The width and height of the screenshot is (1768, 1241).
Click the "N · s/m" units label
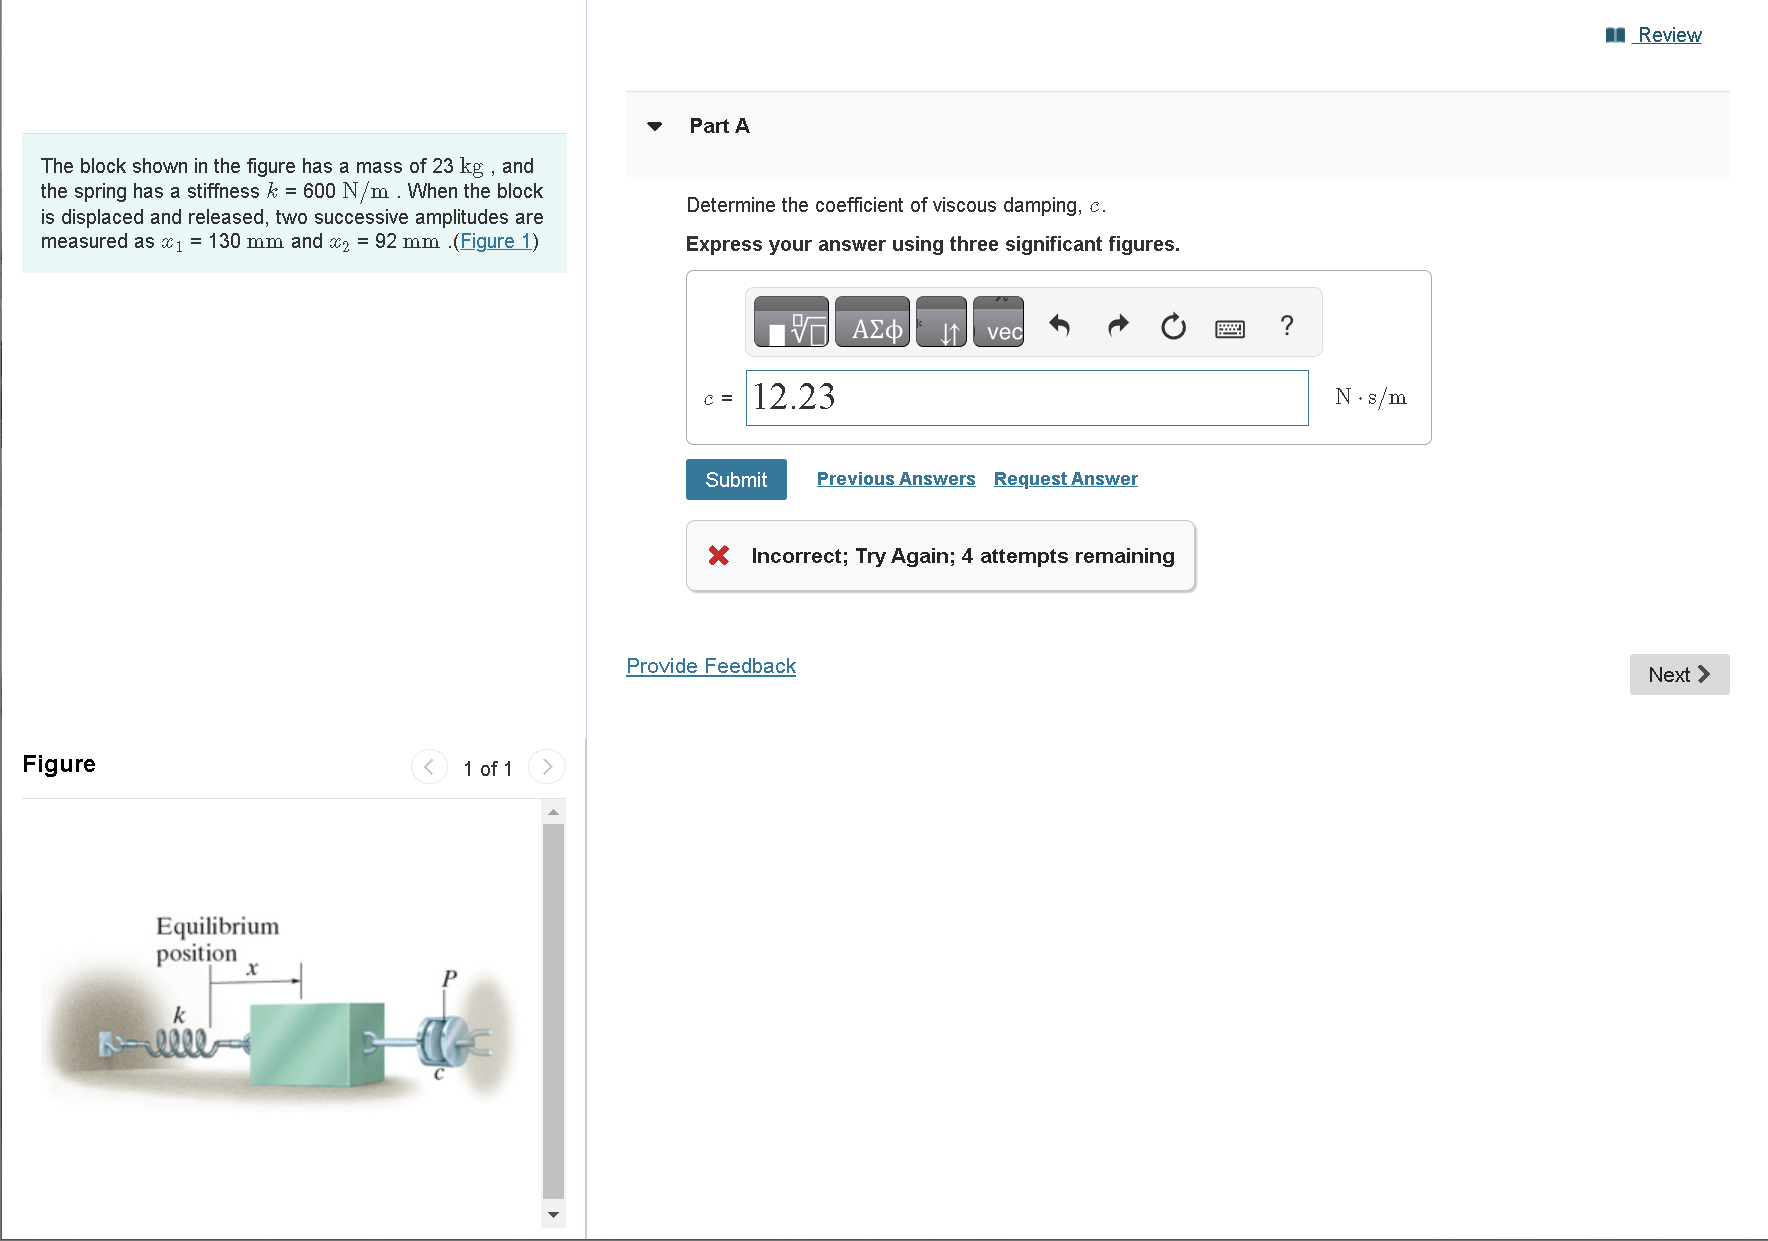click(1371, 397)
